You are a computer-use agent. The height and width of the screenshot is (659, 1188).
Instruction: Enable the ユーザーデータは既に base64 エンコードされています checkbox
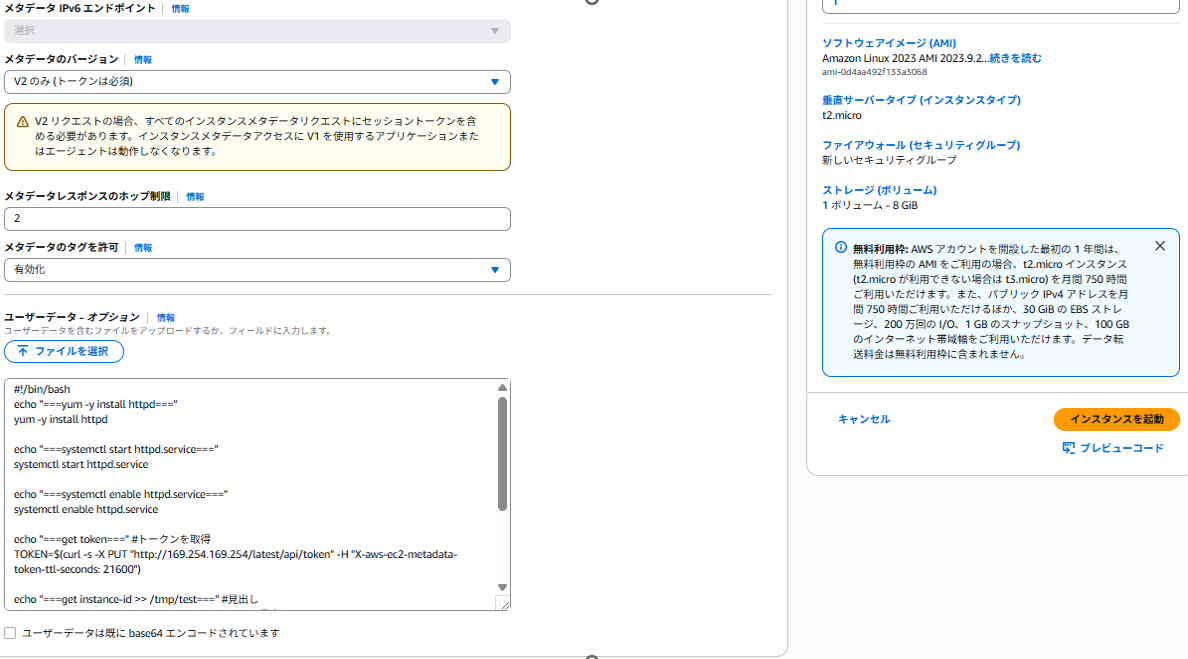coord(10,632)
